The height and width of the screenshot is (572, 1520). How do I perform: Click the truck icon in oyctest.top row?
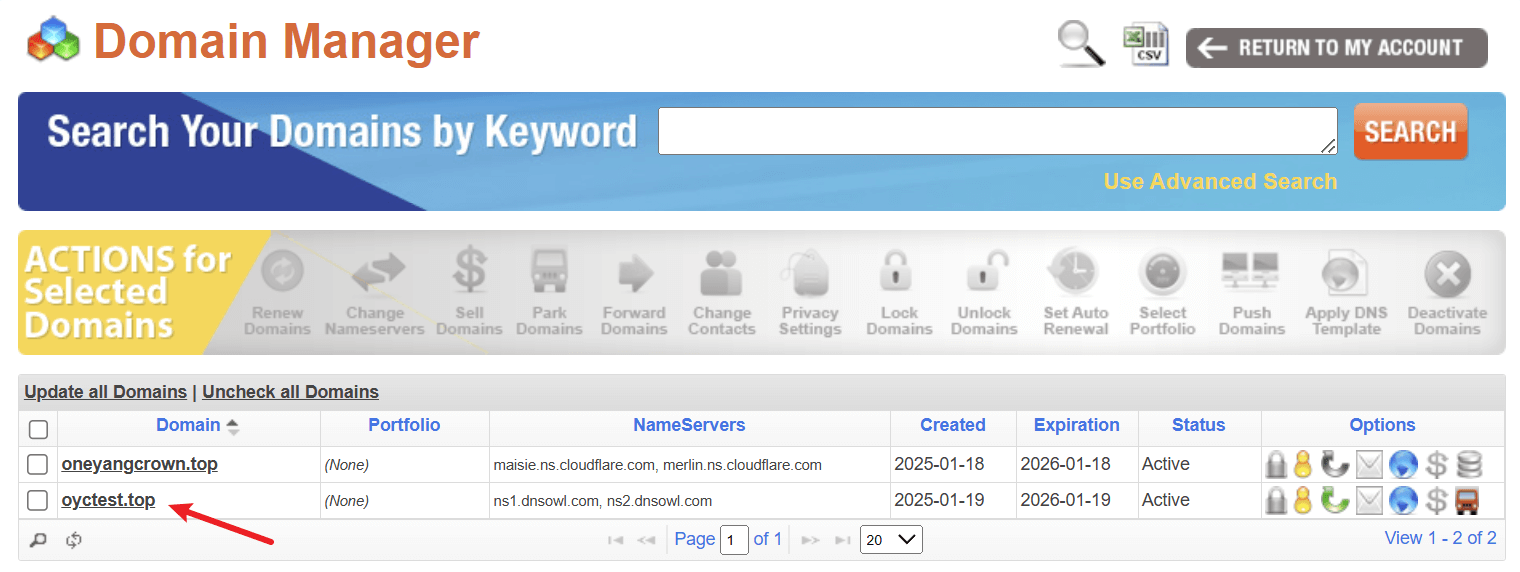click(1467, 500)
